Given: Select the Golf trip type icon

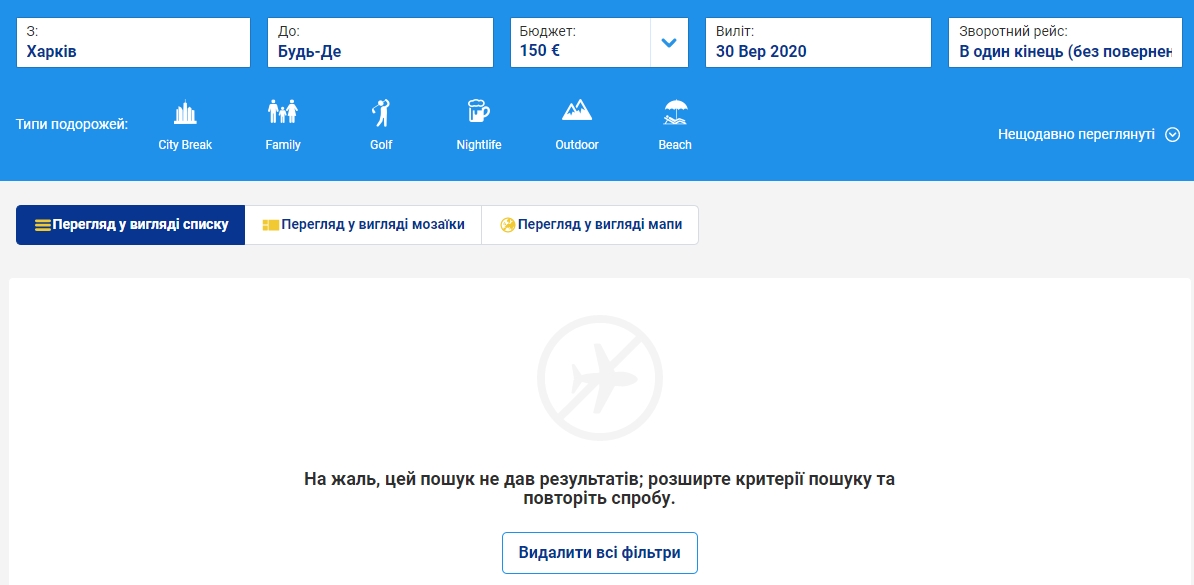Looking at the screenshot, I should 380,111.
